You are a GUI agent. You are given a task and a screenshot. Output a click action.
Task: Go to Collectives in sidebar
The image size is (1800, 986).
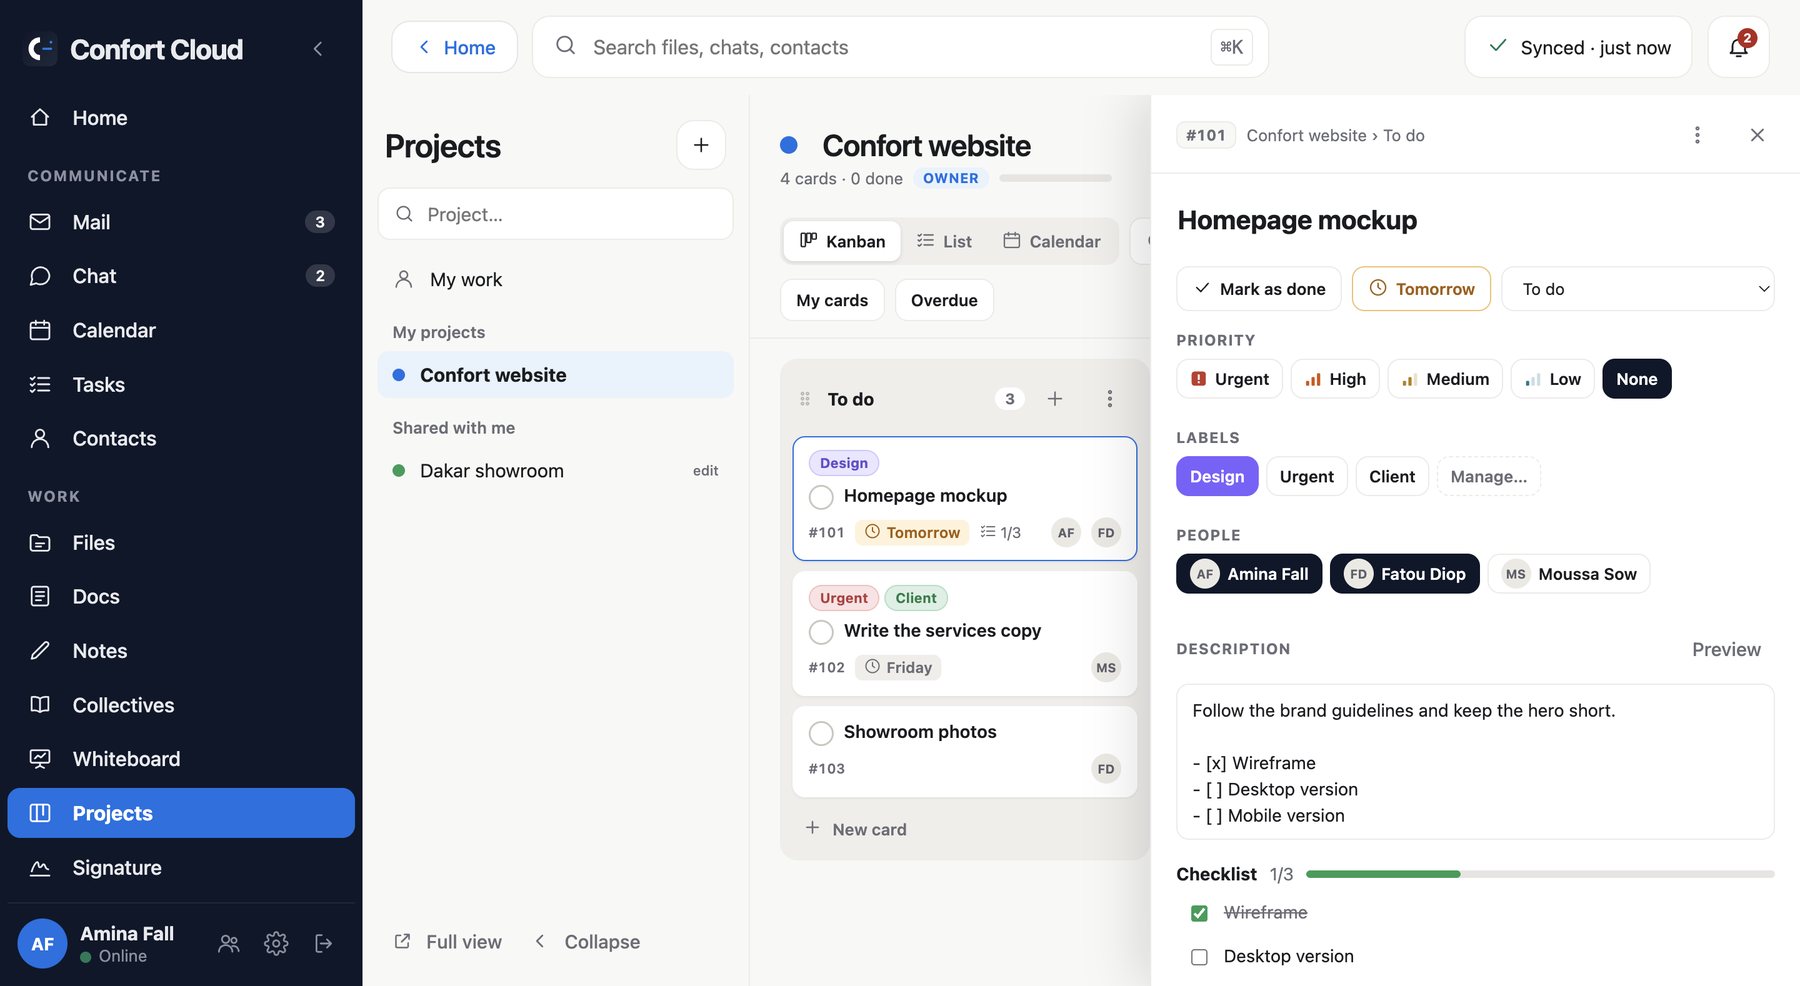[x=181, y=705]
